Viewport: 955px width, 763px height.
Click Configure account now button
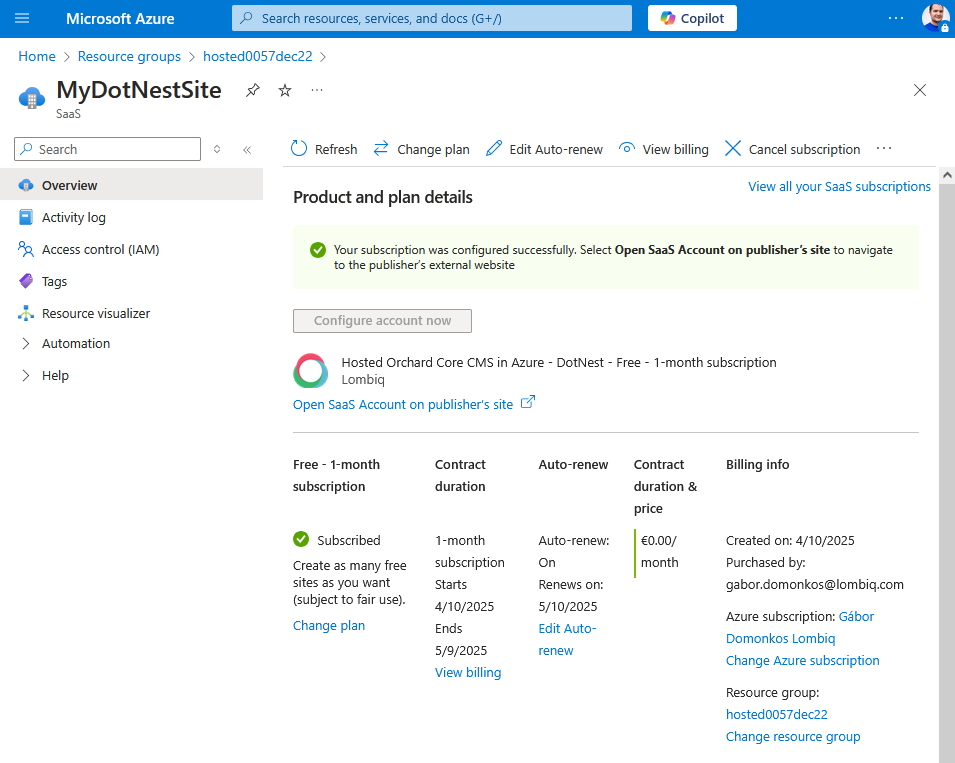(382, 321)
